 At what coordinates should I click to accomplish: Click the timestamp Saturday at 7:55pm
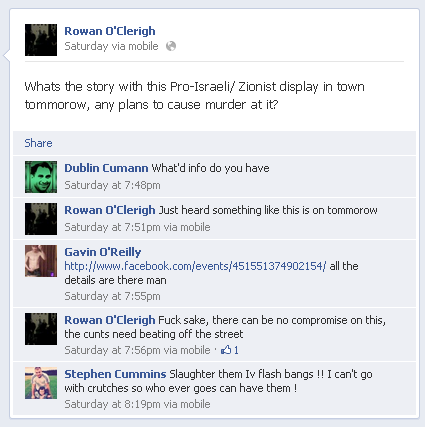click(112, 296)
